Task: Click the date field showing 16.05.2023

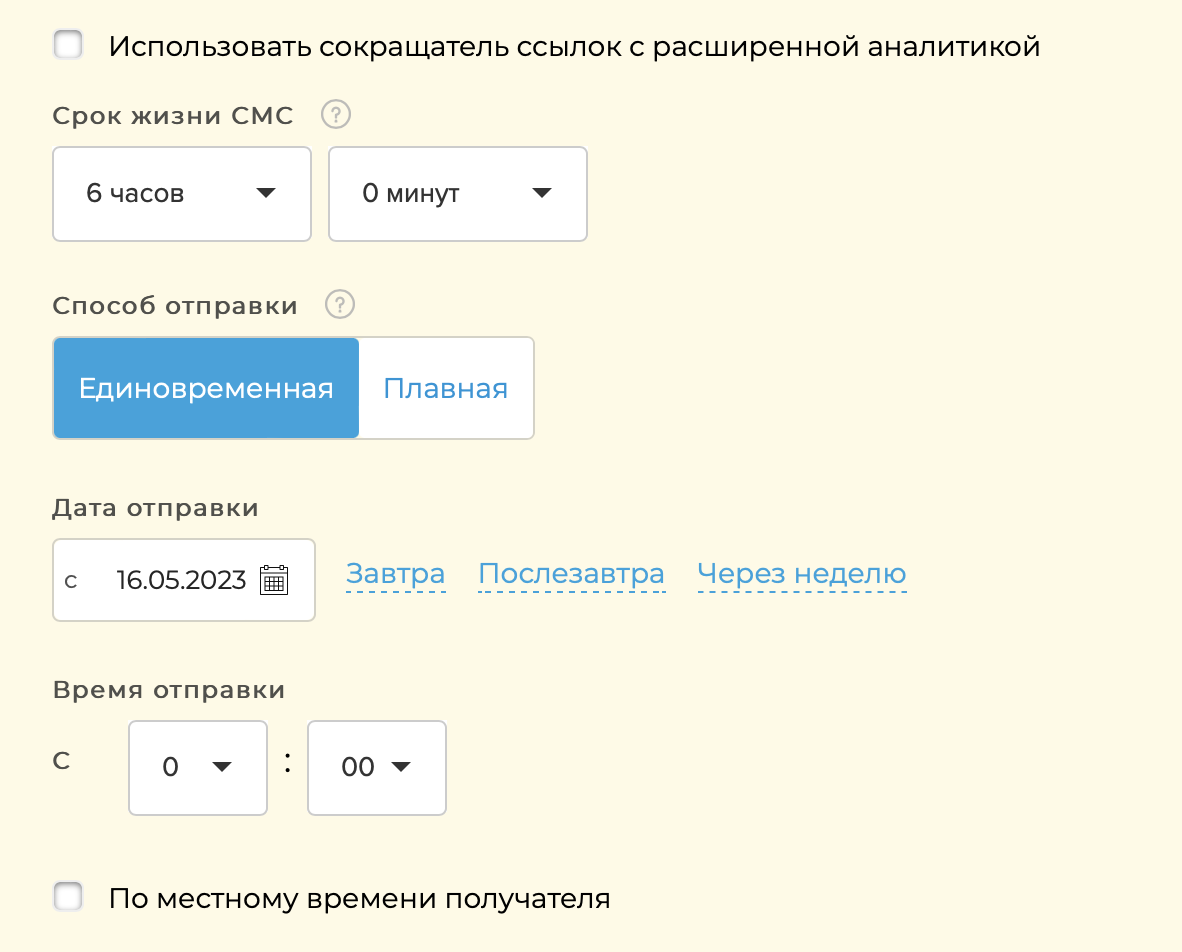Action: point(180,580)
